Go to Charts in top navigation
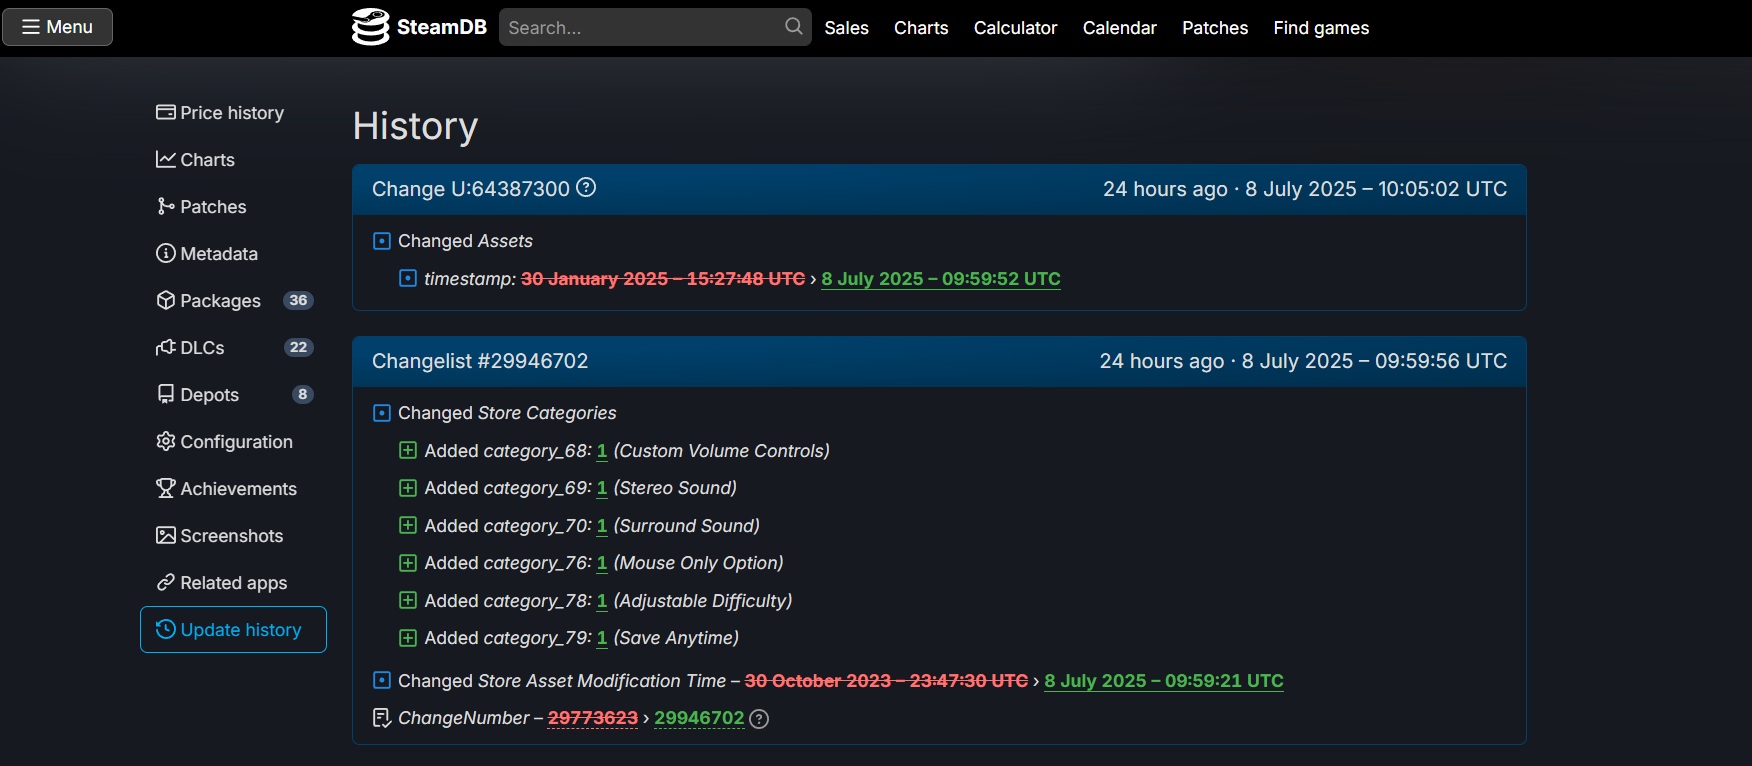 (x=921, y=28)
